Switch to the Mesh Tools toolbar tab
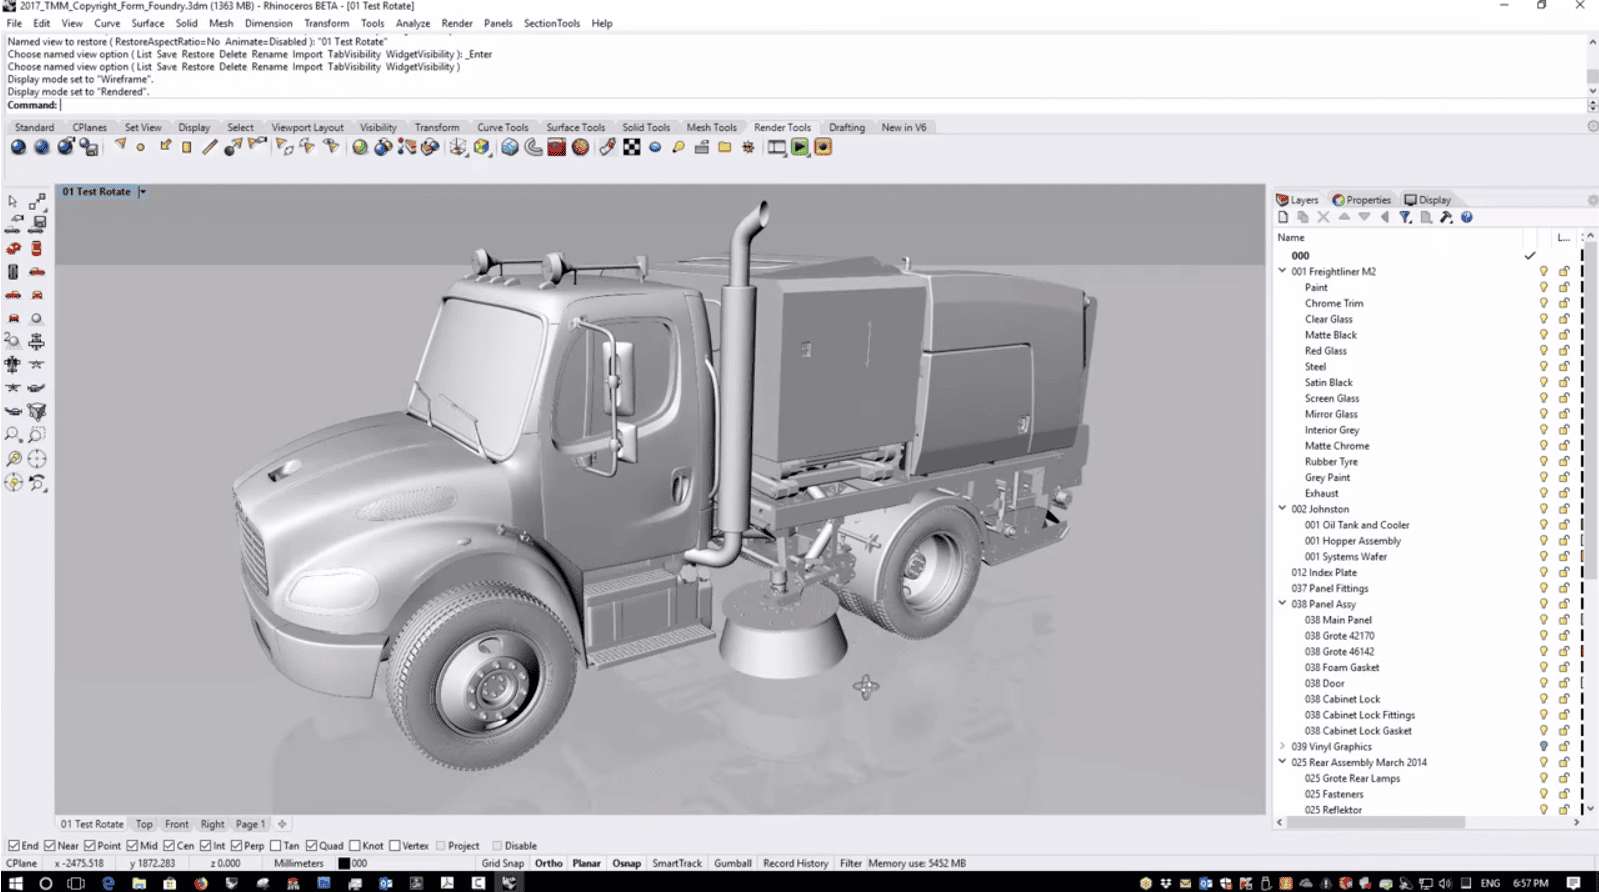This screenshot has width=1599, height=892. (711, 127)
